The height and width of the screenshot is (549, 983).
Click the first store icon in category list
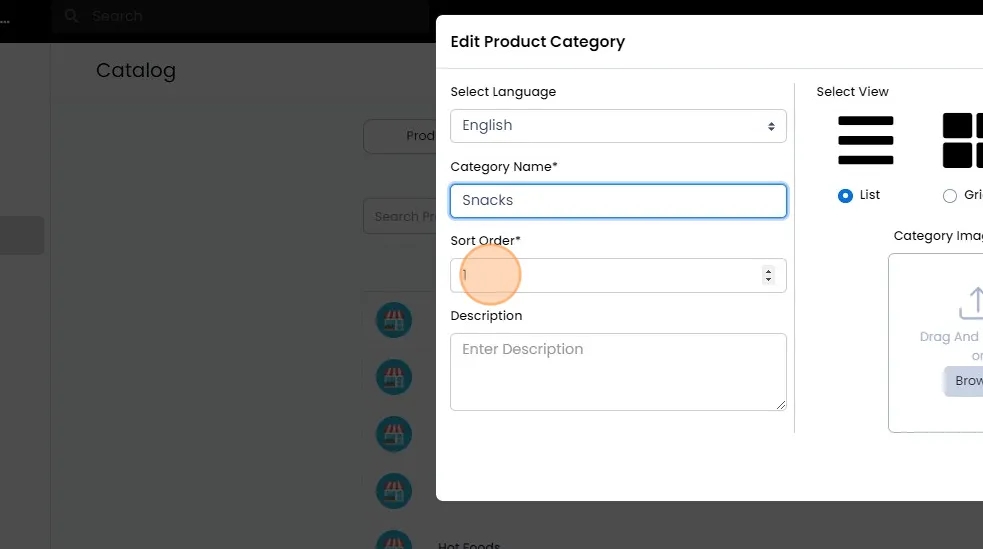click(x=394, y=320)
